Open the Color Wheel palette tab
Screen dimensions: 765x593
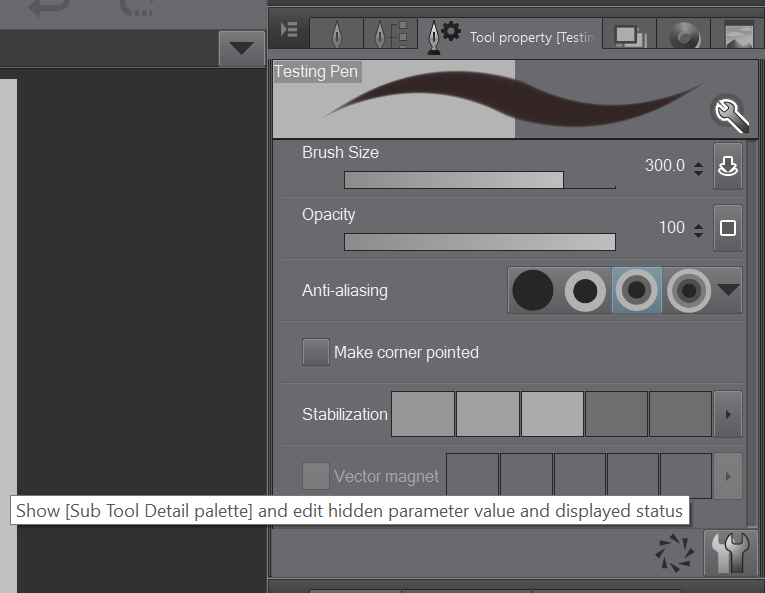pos(684,34)
